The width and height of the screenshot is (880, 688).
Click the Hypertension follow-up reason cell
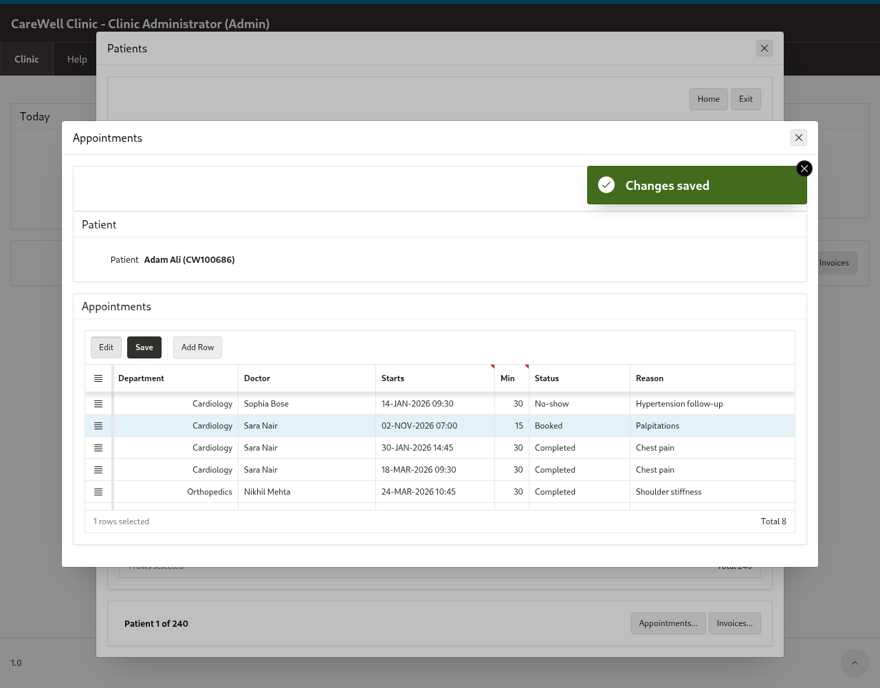coord(712,403)
